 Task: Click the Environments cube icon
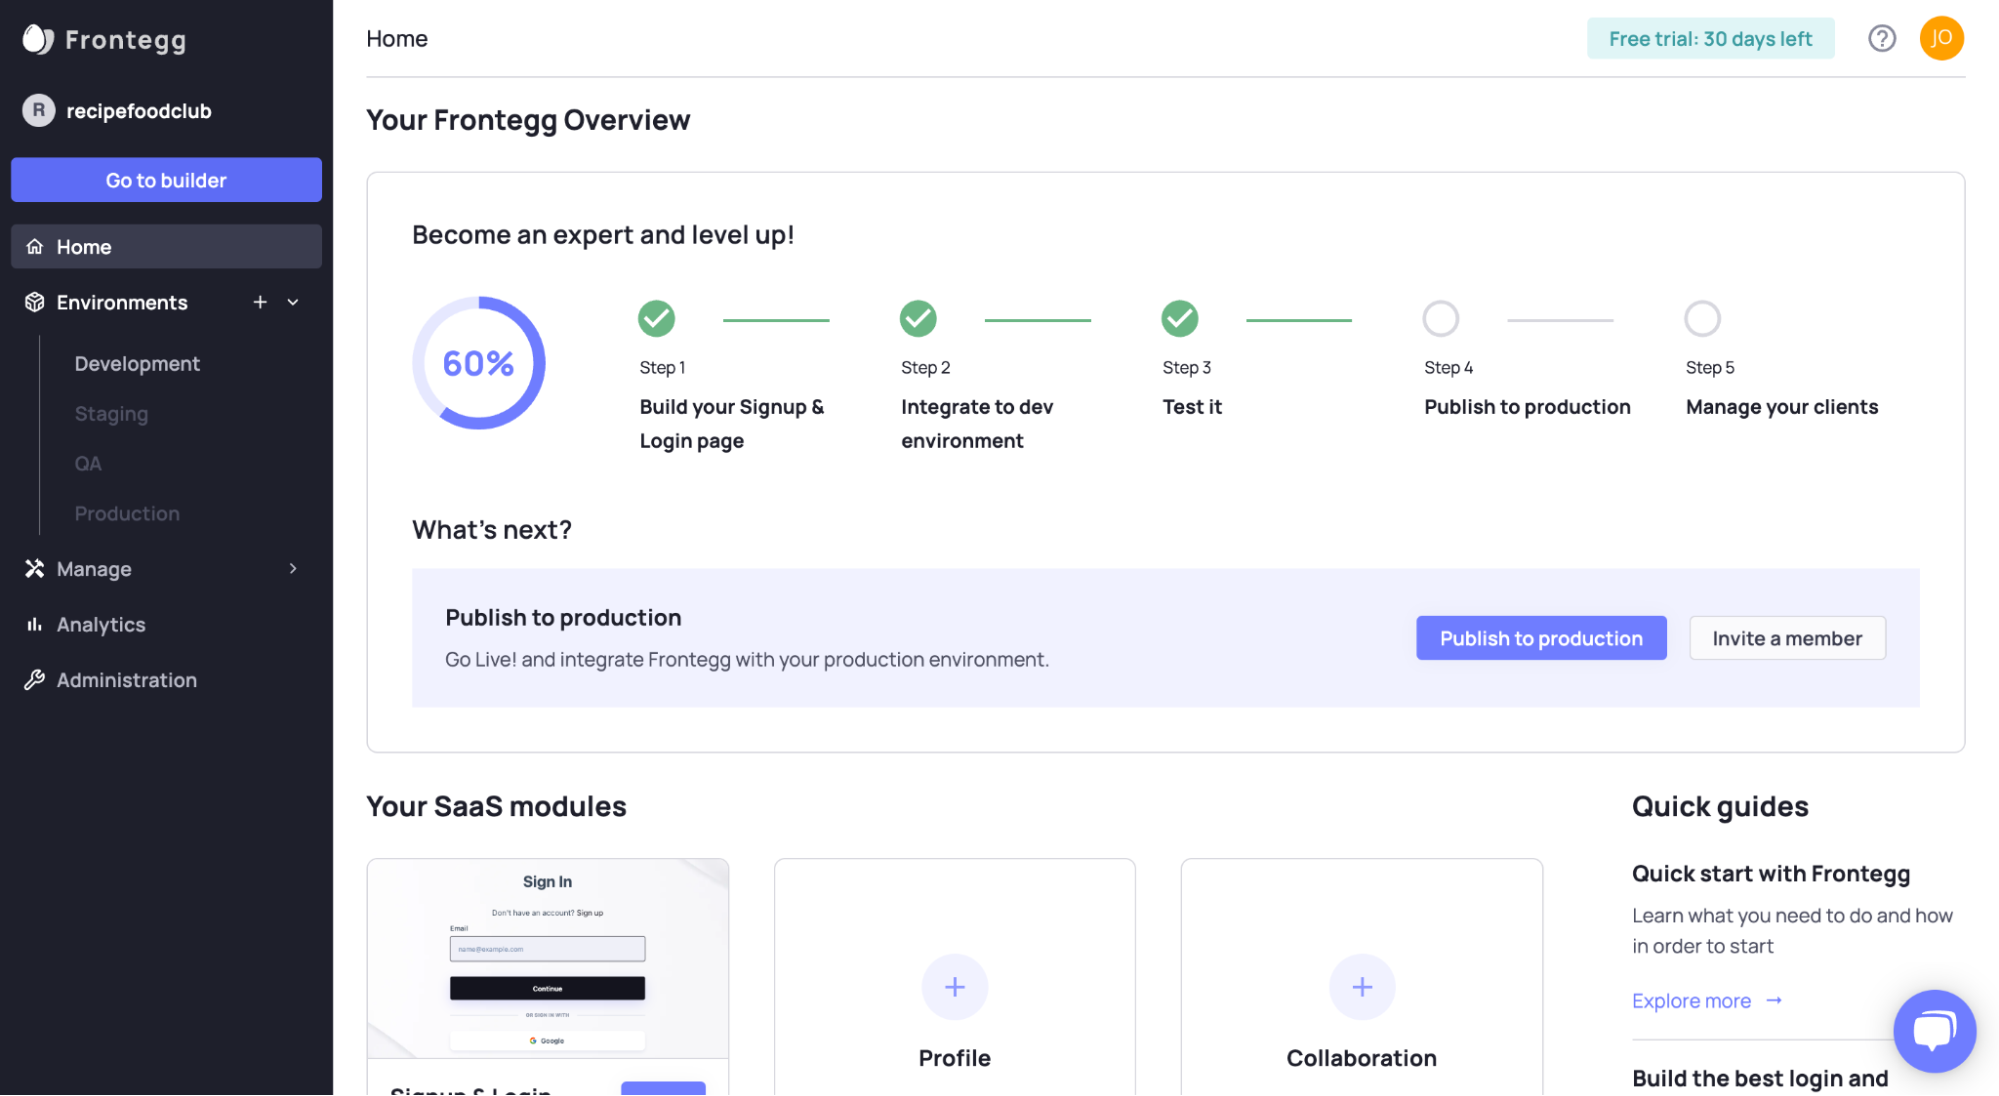[34, 302]
